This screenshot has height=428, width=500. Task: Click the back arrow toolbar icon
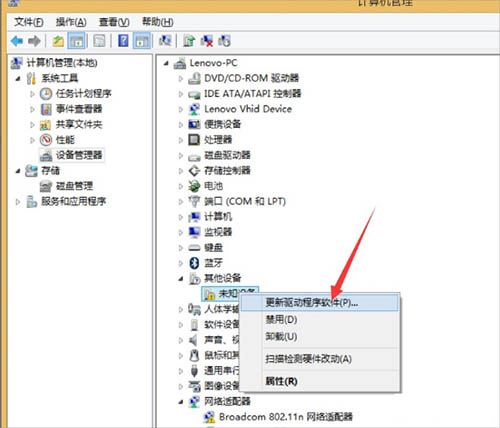click(17, 41)
